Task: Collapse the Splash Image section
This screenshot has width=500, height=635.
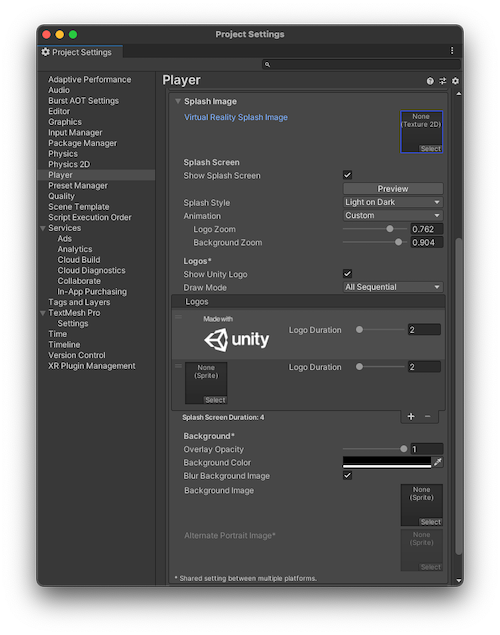Action: (178, 101)
